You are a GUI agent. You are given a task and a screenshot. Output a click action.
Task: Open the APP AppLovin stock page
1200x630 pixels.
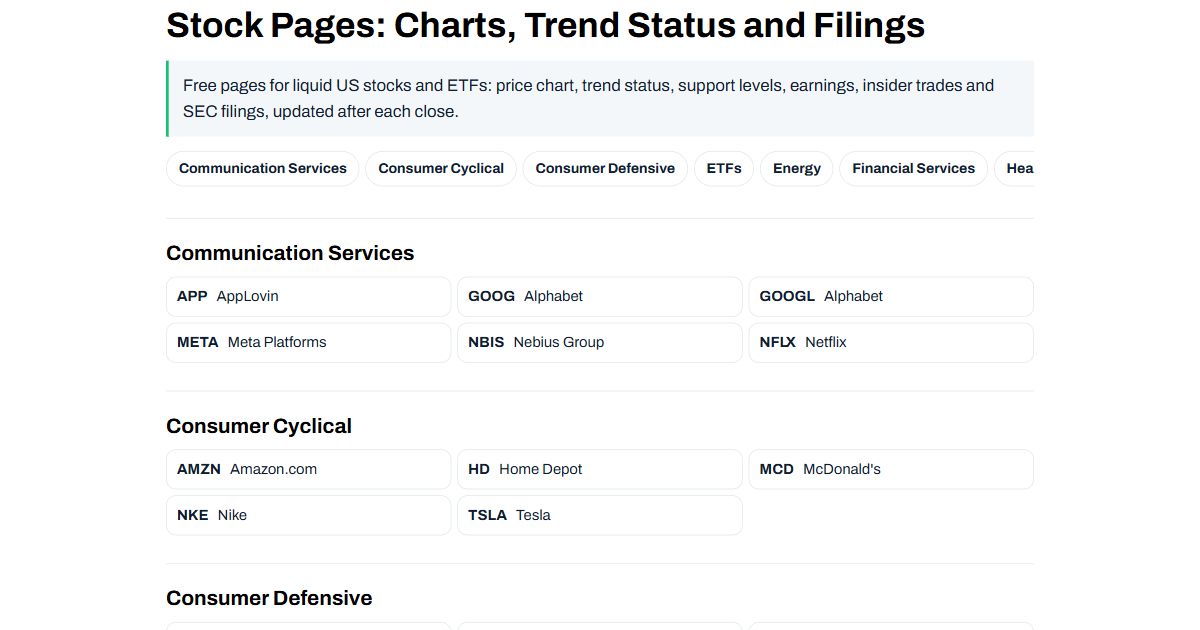tap(309, 297)
